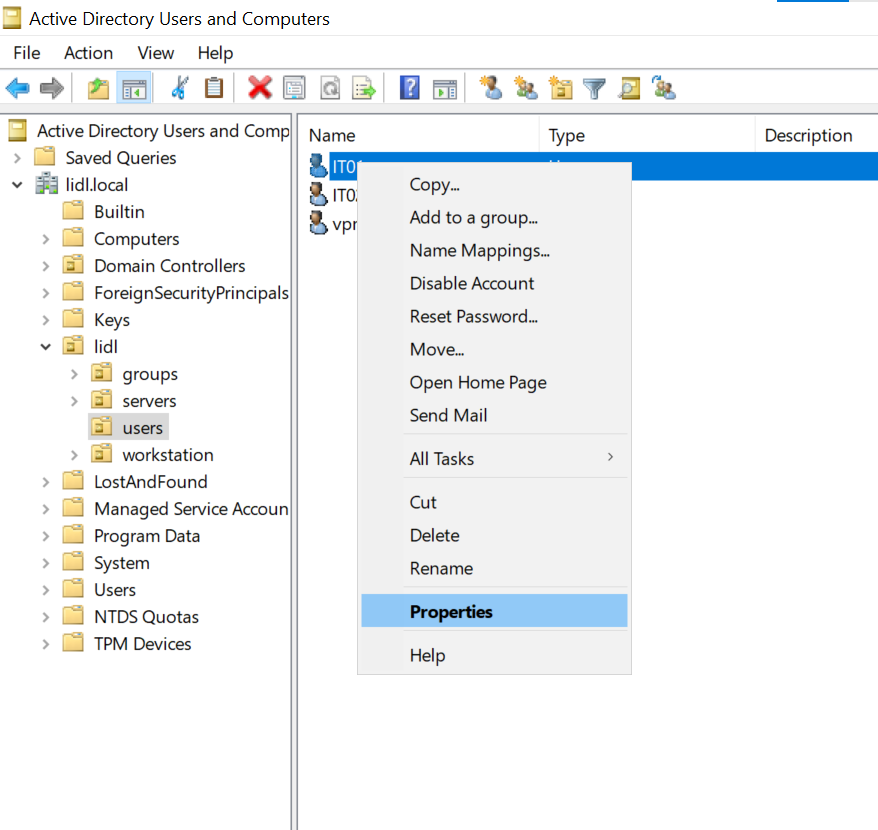The width and height of the screenshot is (878, 830).
Task: Select the Managed Service Accounts container
Action: point(191,509)
